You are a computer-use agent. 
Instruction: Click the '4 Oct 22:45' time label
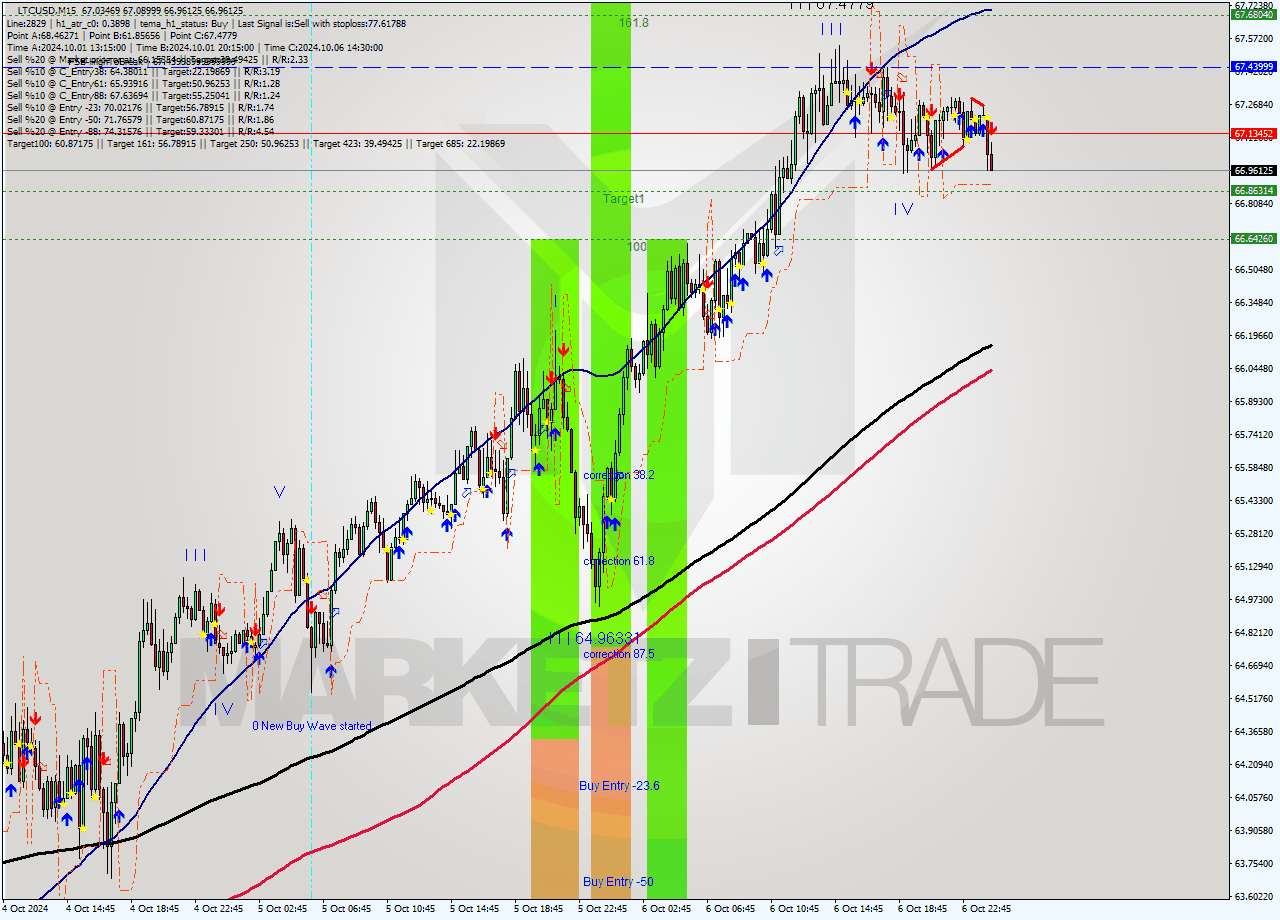[219, 909]
